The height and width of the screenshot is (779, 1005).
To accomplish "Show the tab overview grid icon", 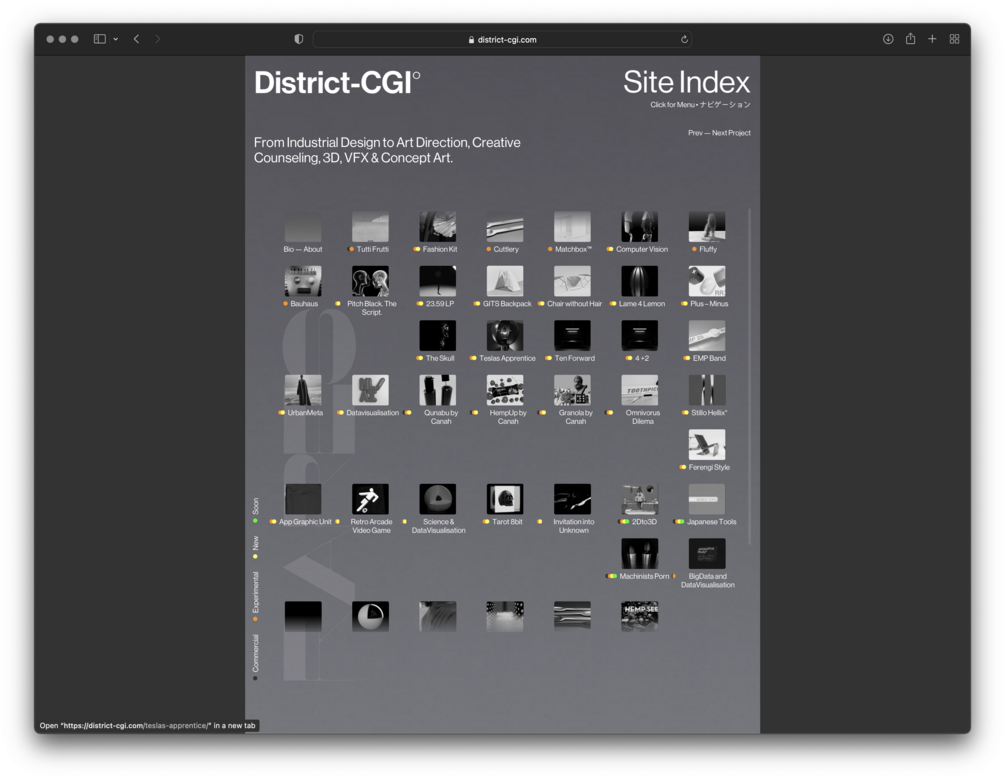I will pos(954,39).
